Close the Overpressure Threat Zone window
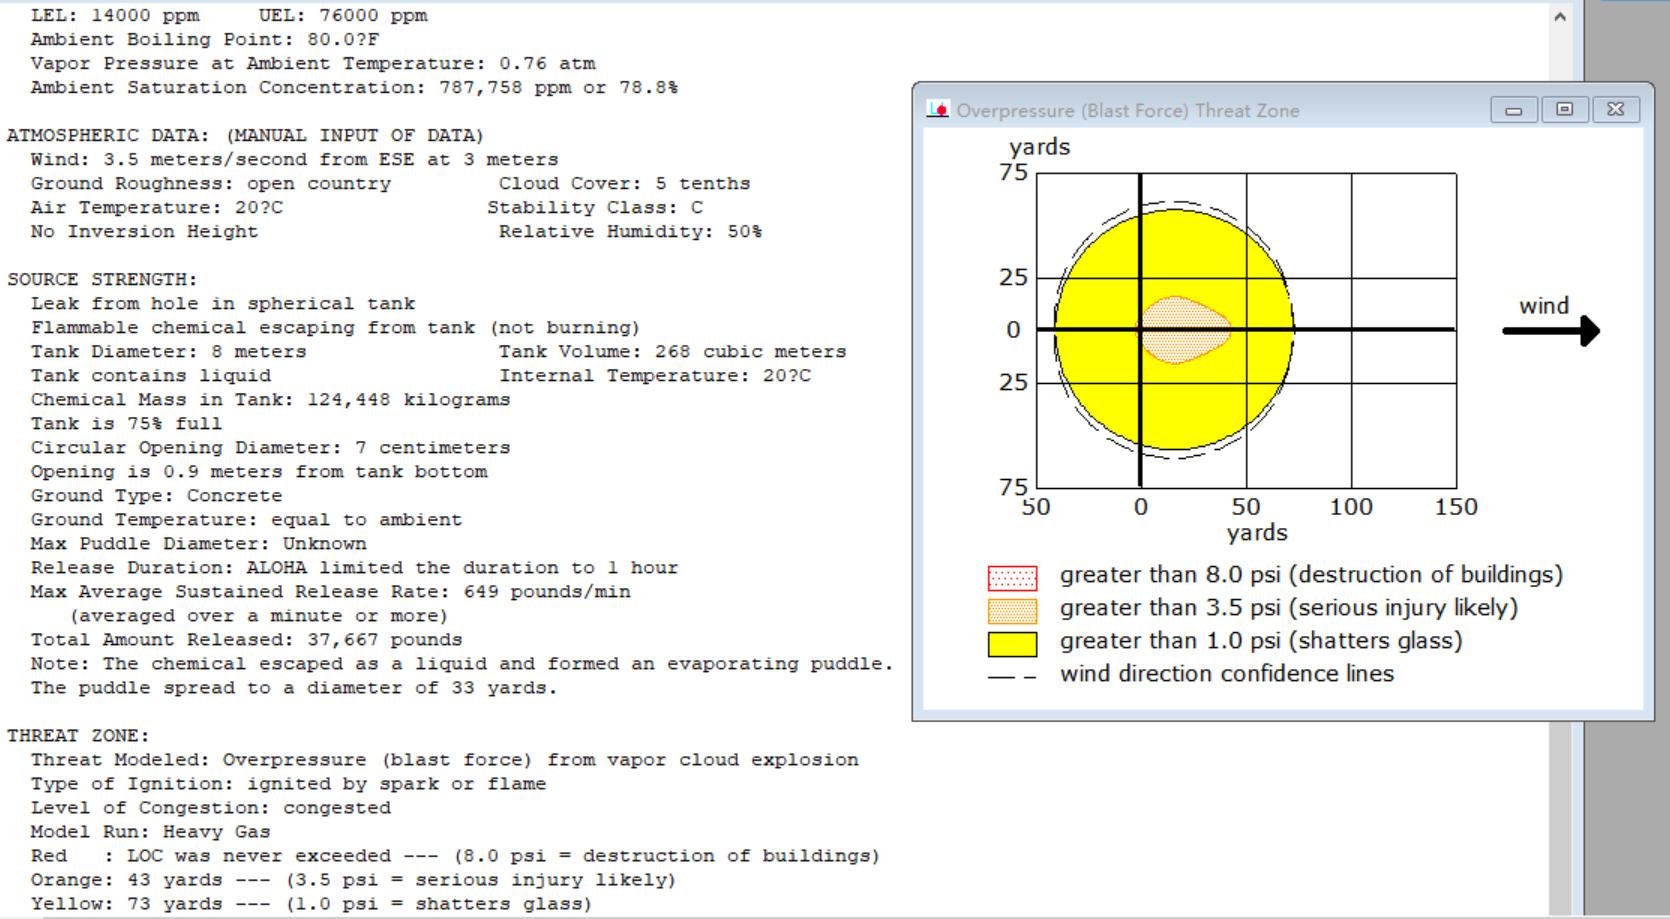The image size is (1670, 919). click(1616, 110)
